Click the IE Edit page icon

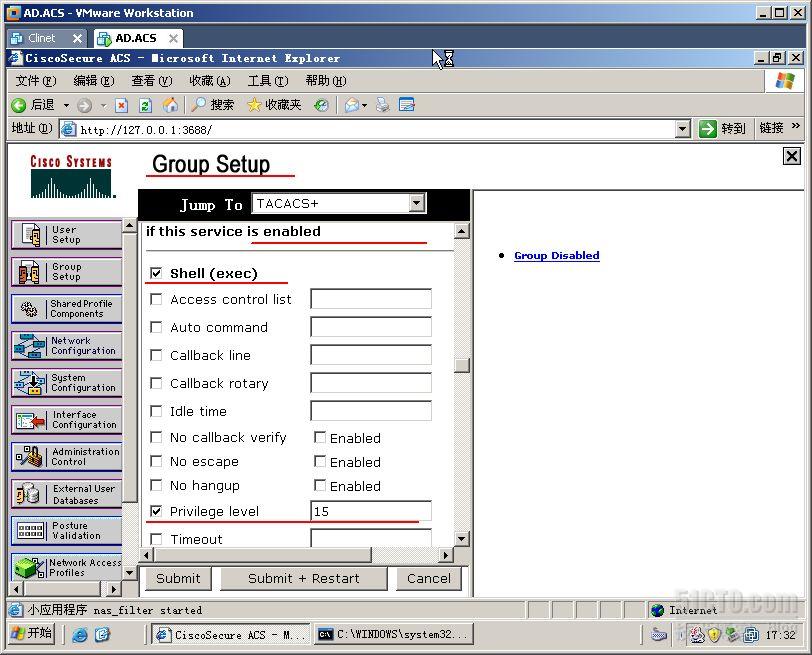pos(407,105)
